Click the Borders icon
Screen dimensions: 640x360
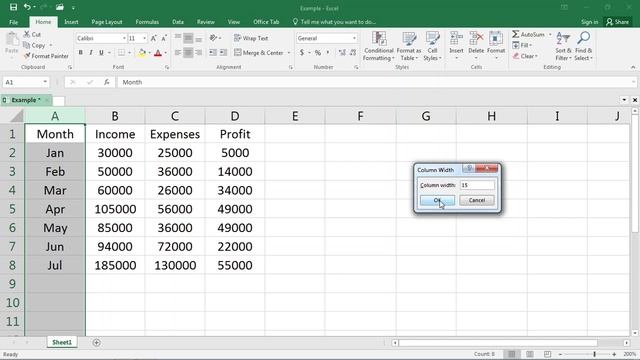pyautogui.click(x=122, y=53)
